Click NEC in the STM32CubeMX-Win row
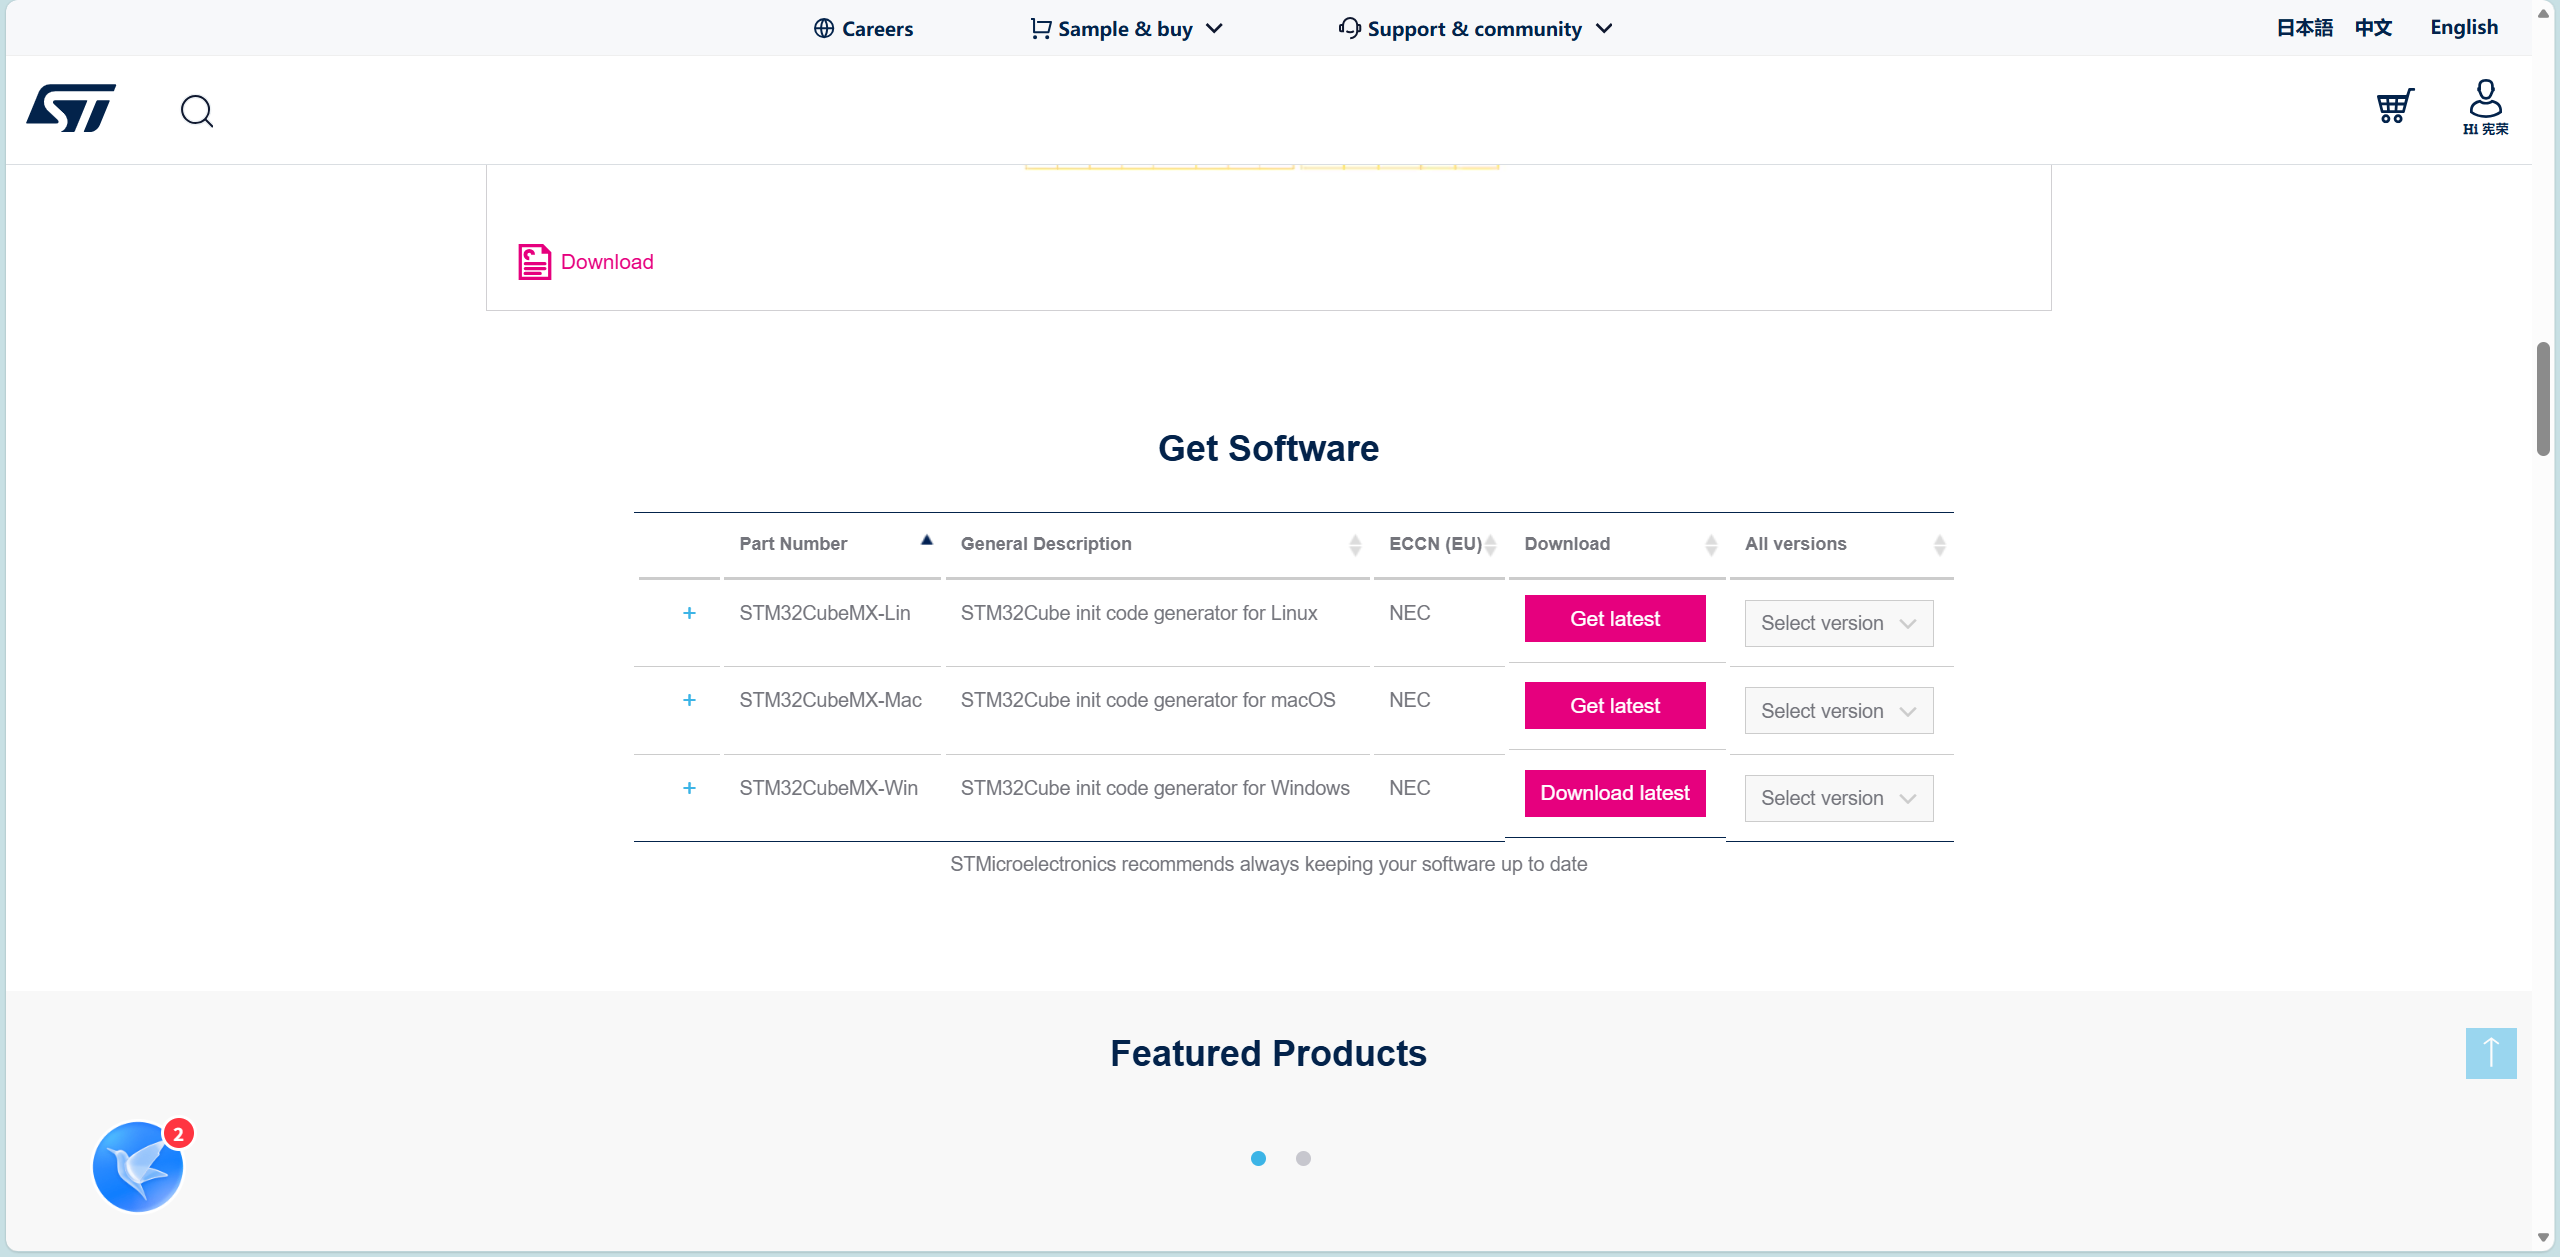The width and height of the screenshot is (2560, 1257). (x=1410, y=788)
